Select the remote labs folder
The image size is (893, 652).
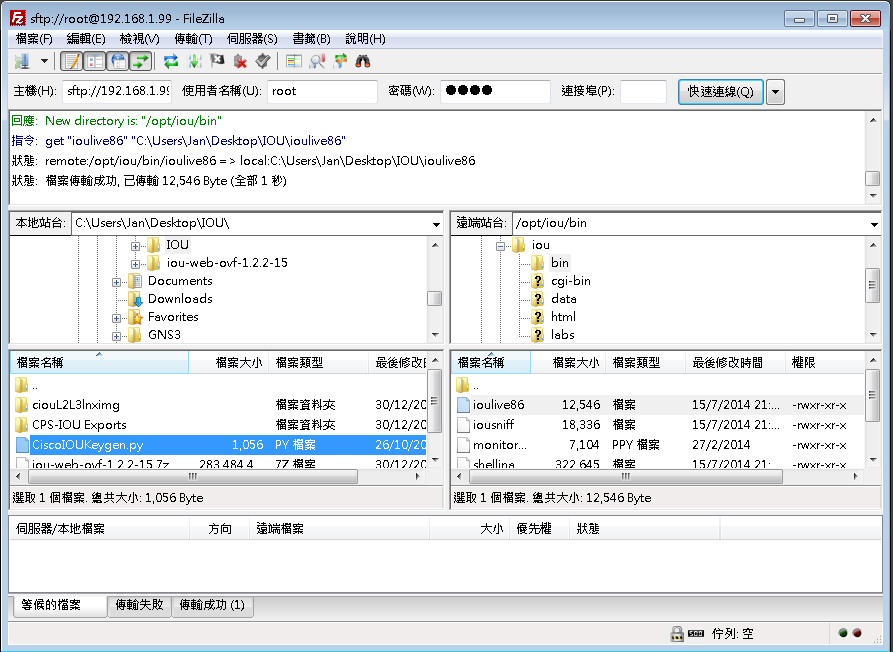[562, 335]
